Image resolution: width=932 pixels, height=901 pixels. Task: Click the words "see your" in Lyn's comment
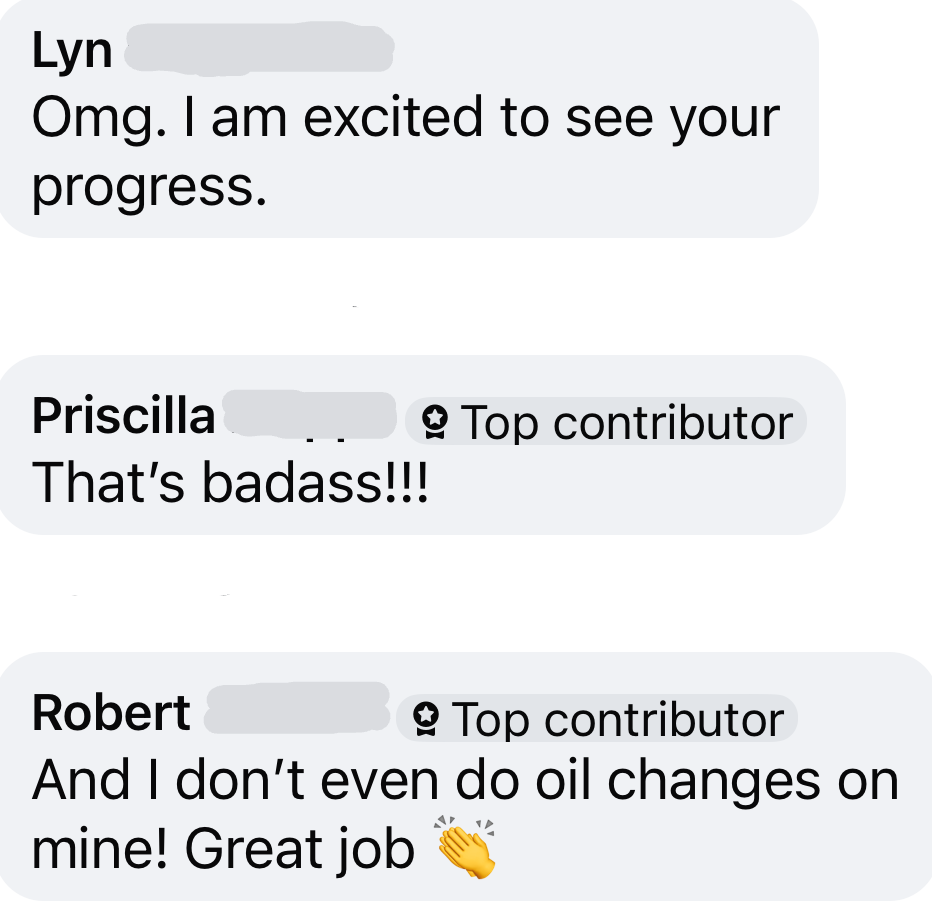click(x=672, y=119)
